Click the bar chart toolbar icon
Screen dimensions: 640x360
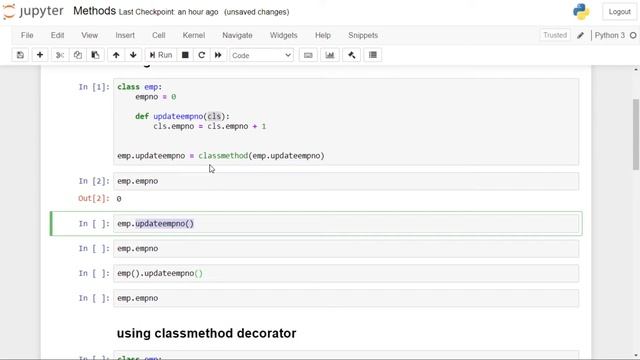coord(330,55)
